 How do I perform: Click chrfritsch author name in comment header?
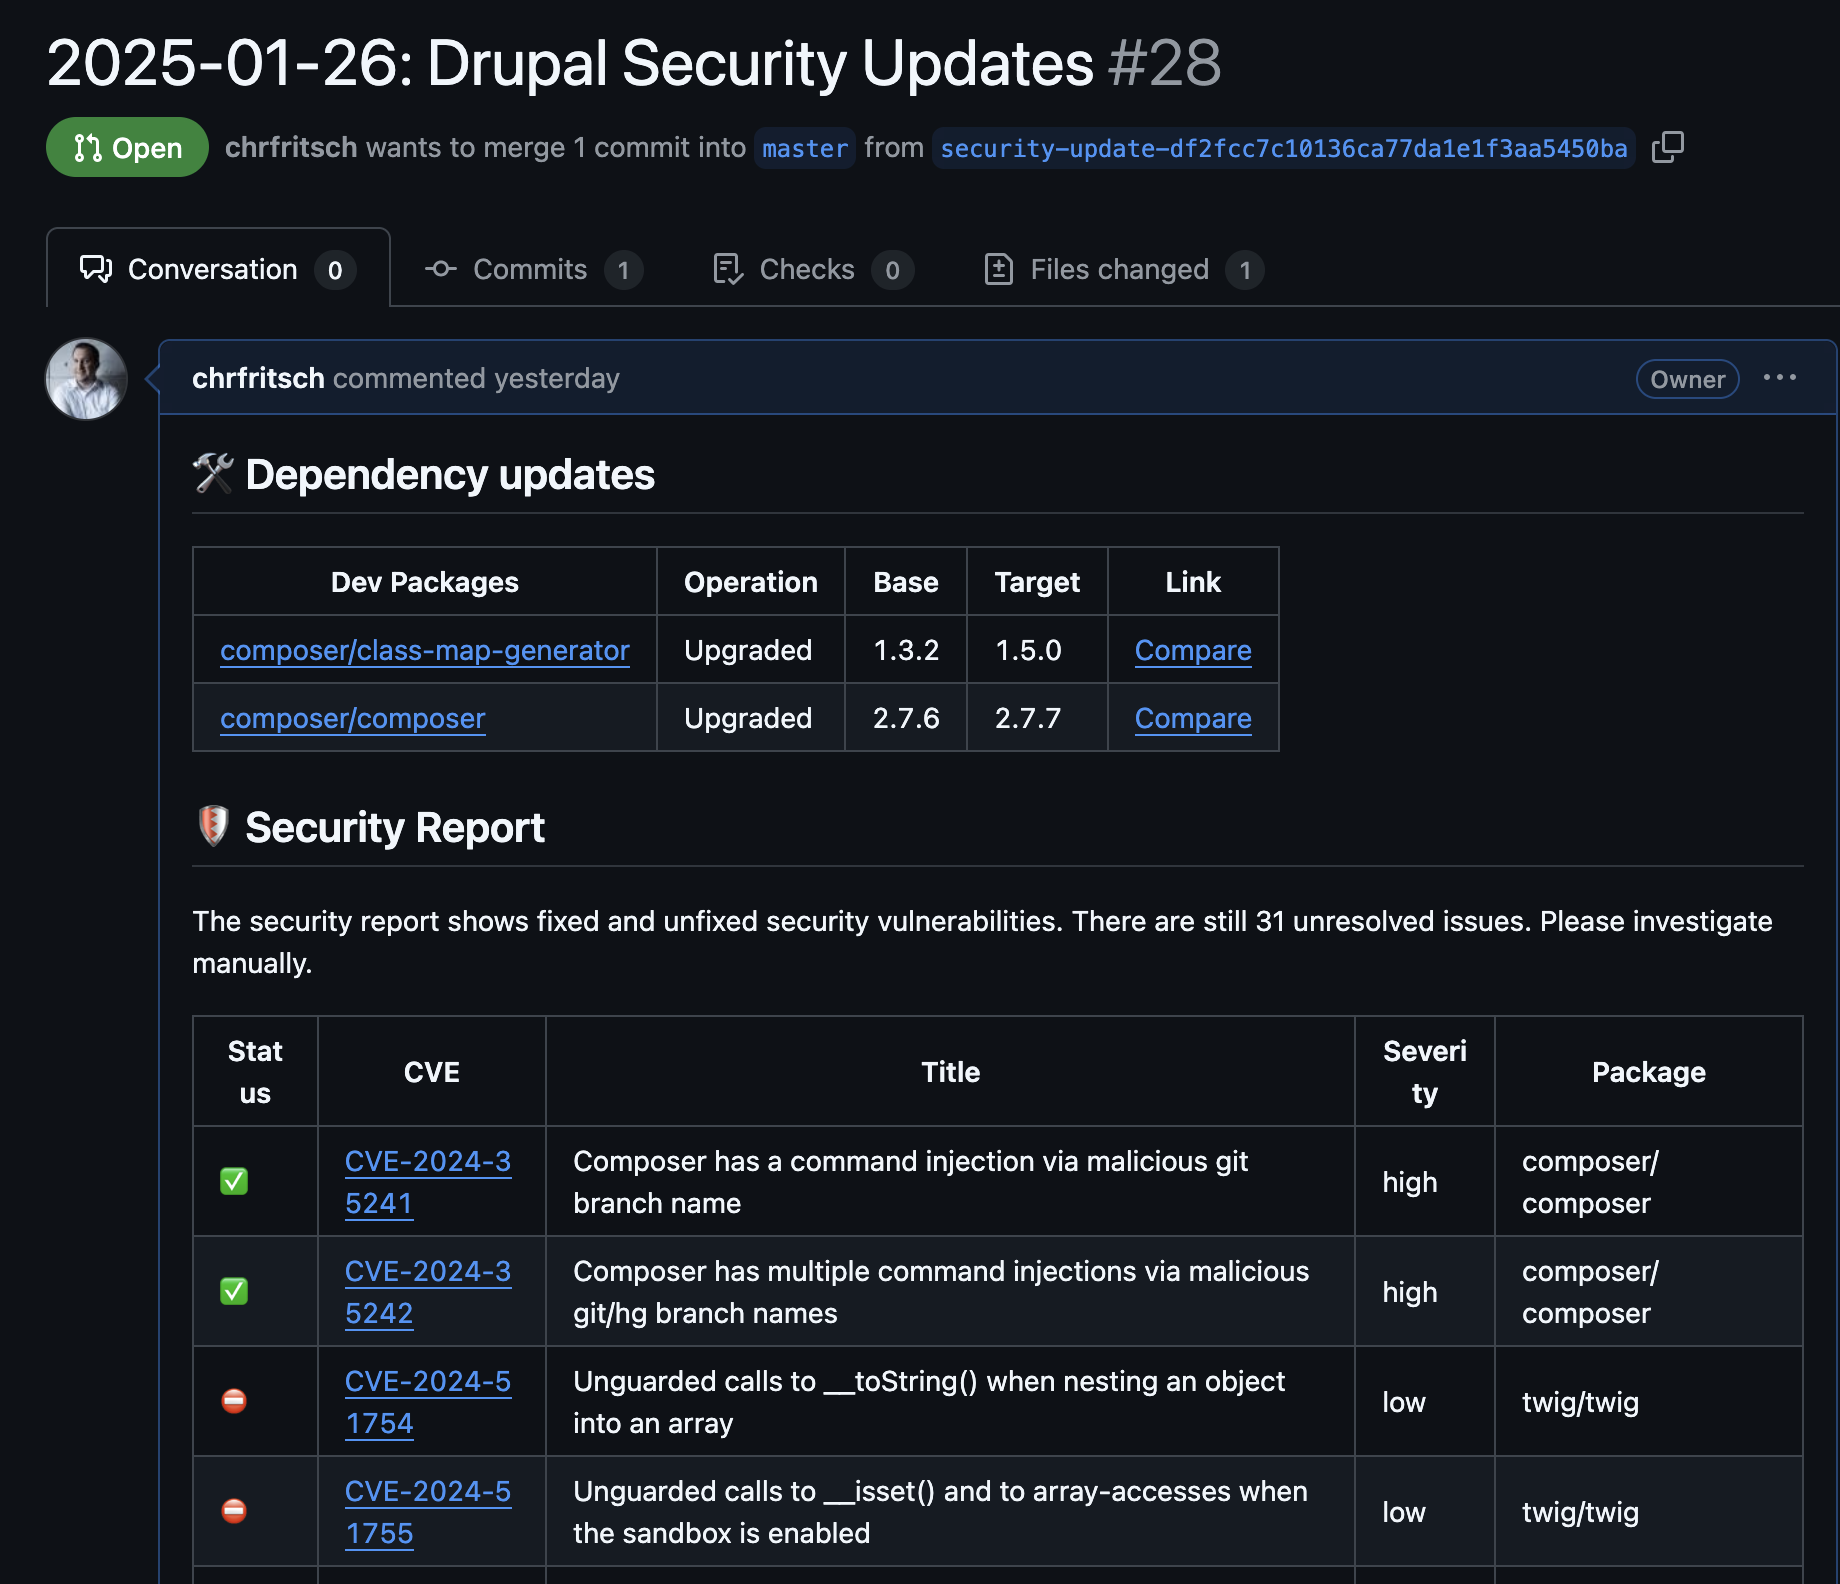258,378
